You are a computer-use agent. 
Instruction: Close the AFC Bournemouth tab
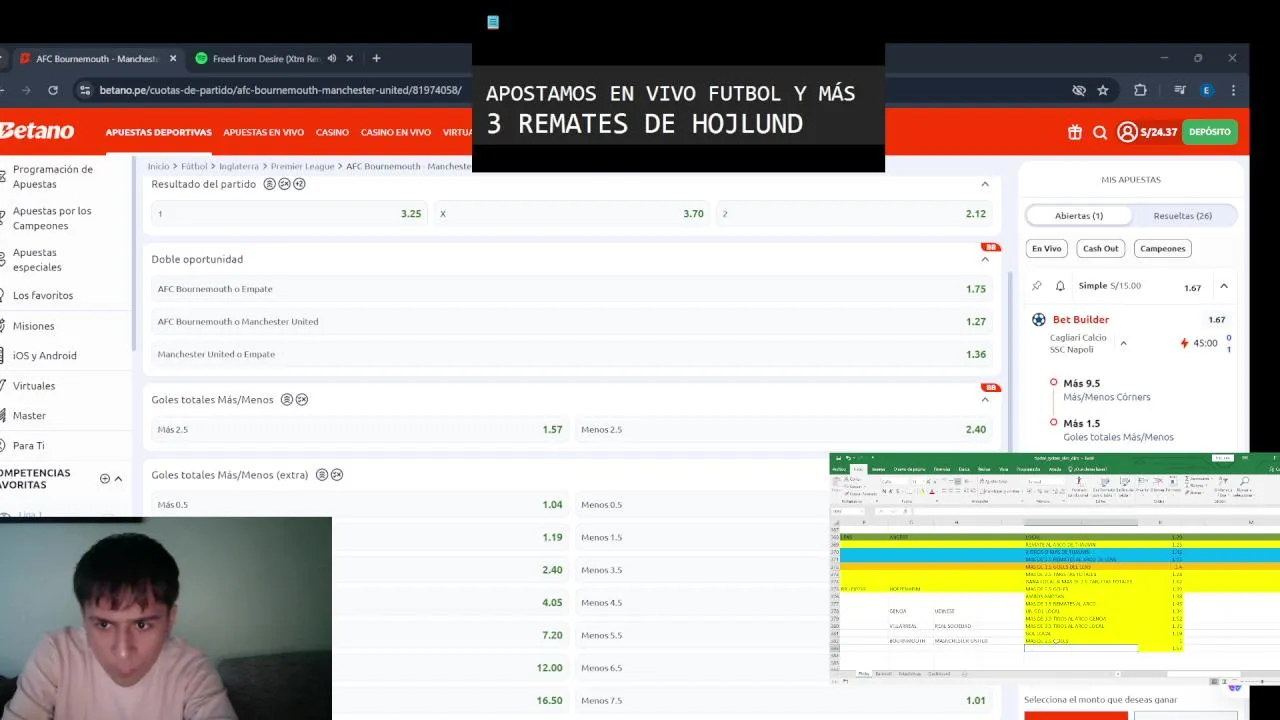(x=173, y=59)
